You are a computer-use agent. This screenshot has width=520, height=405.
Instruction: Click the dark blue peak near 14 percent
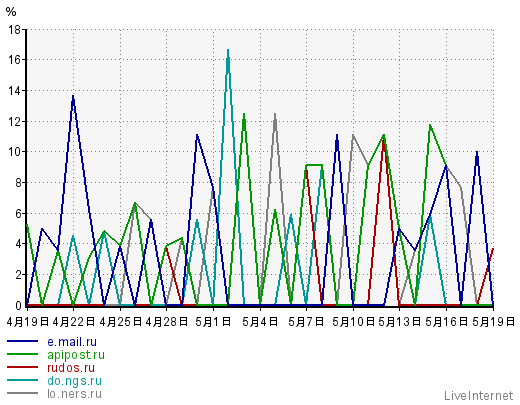click(x=73, y=97)
